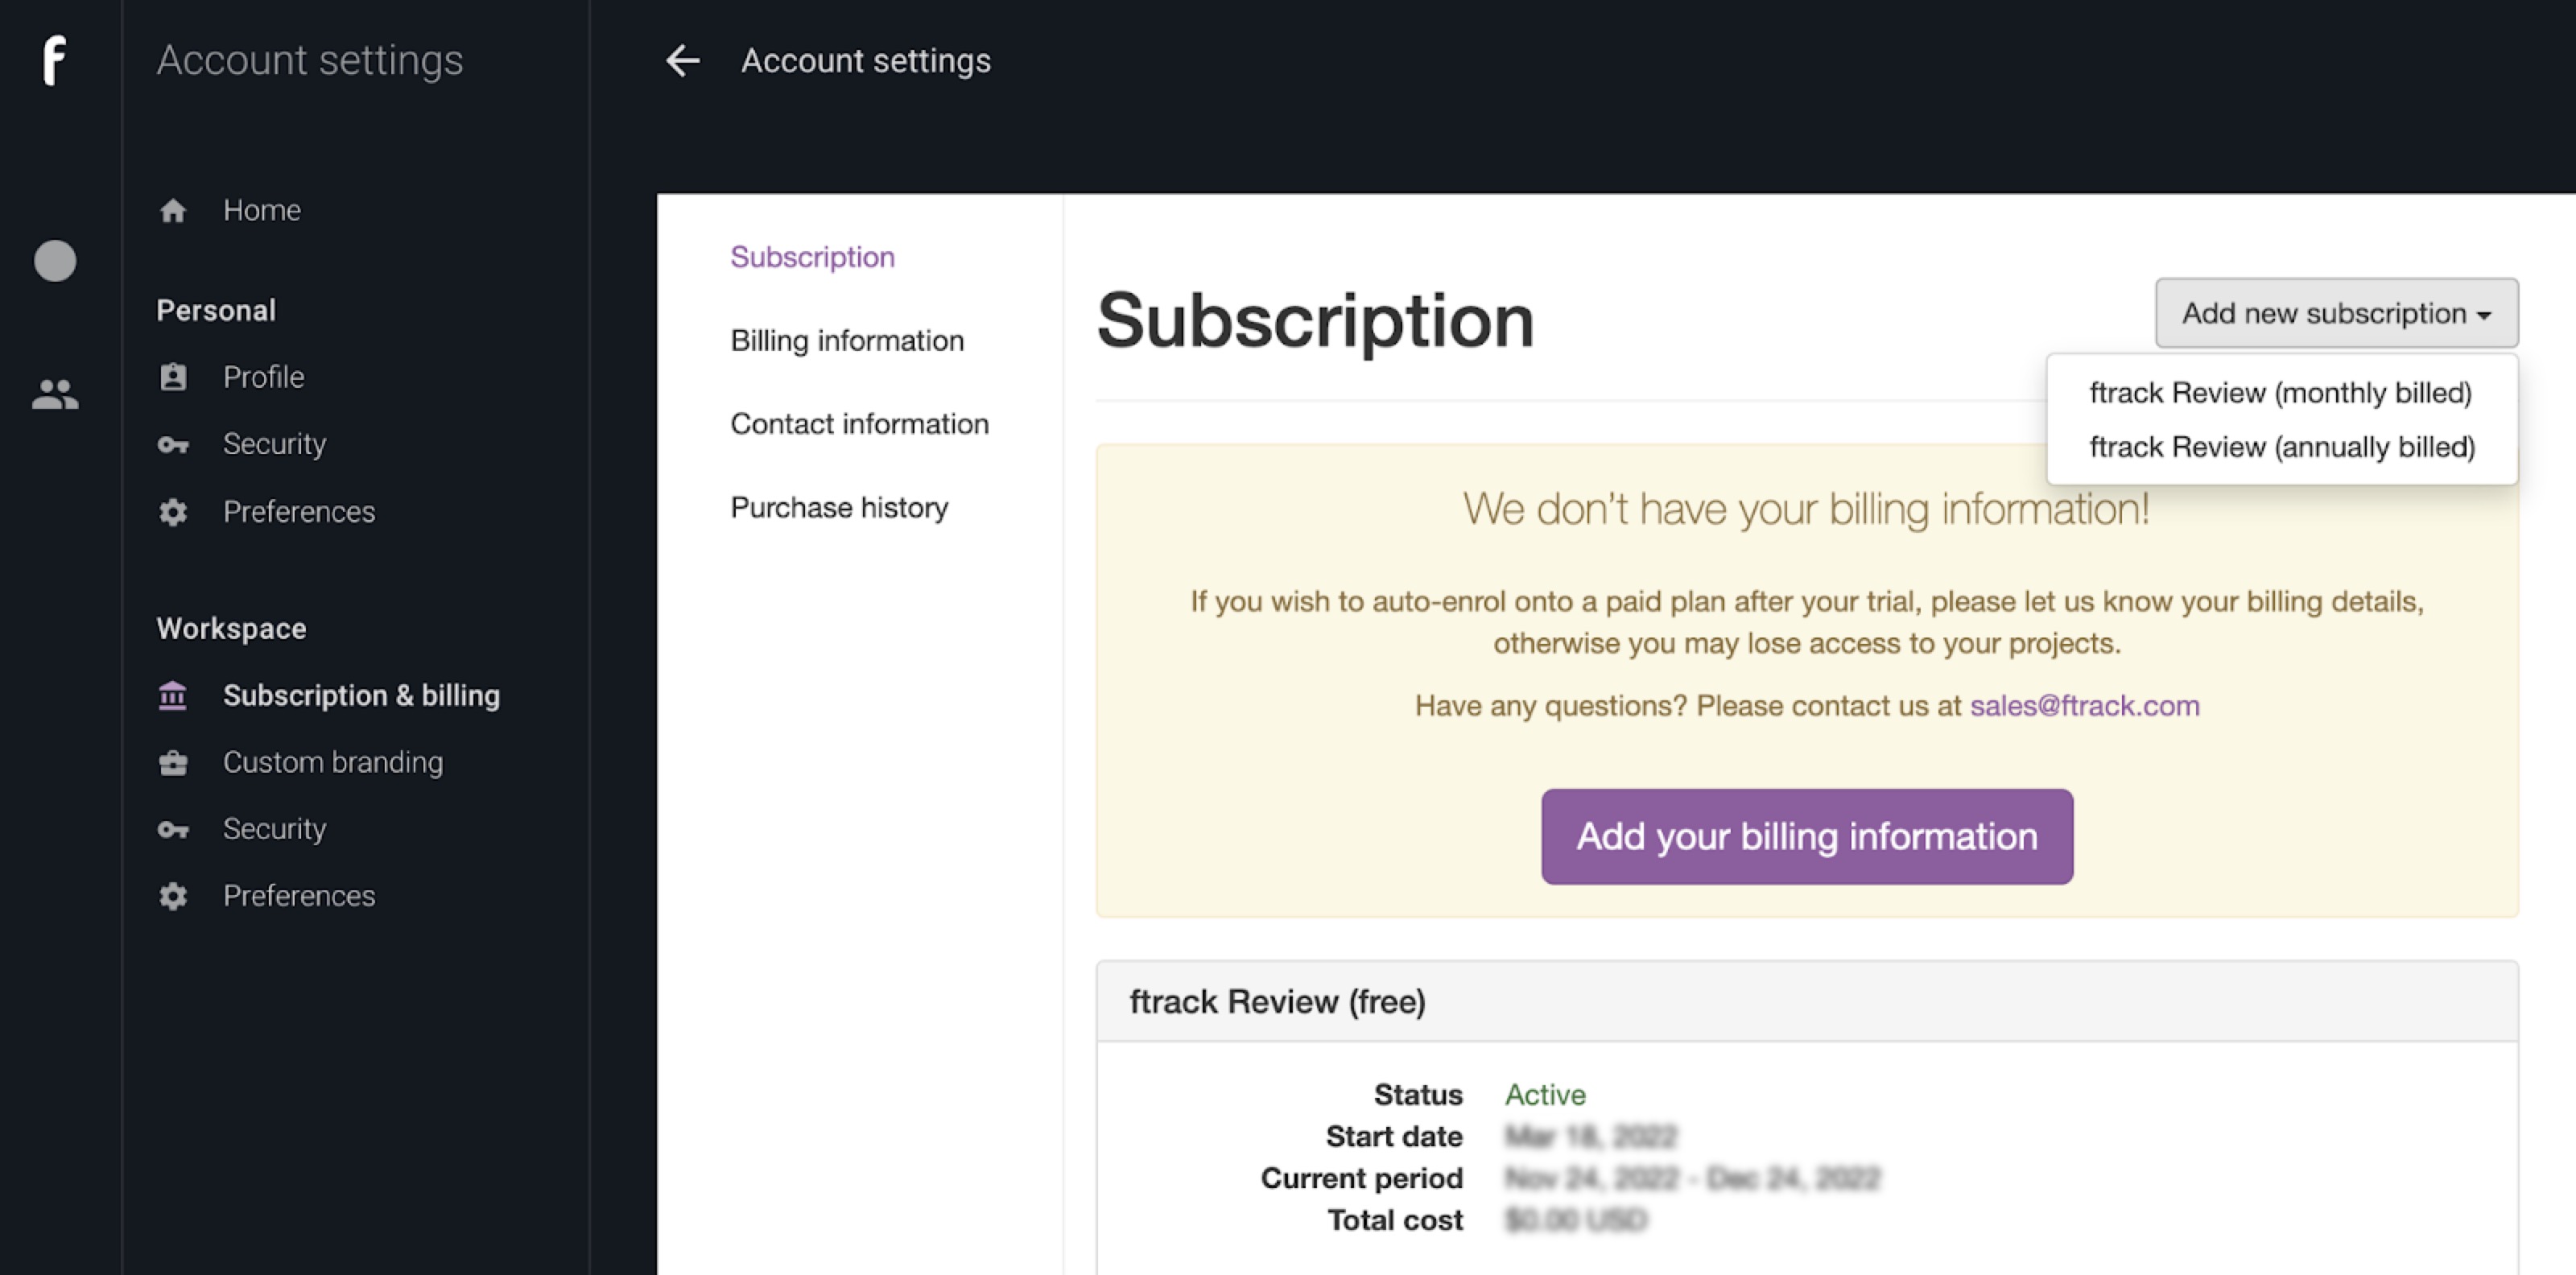2576x1275 pixels.
Task: Click the back arrow next to Account settings
Action: tap(683, 60)
